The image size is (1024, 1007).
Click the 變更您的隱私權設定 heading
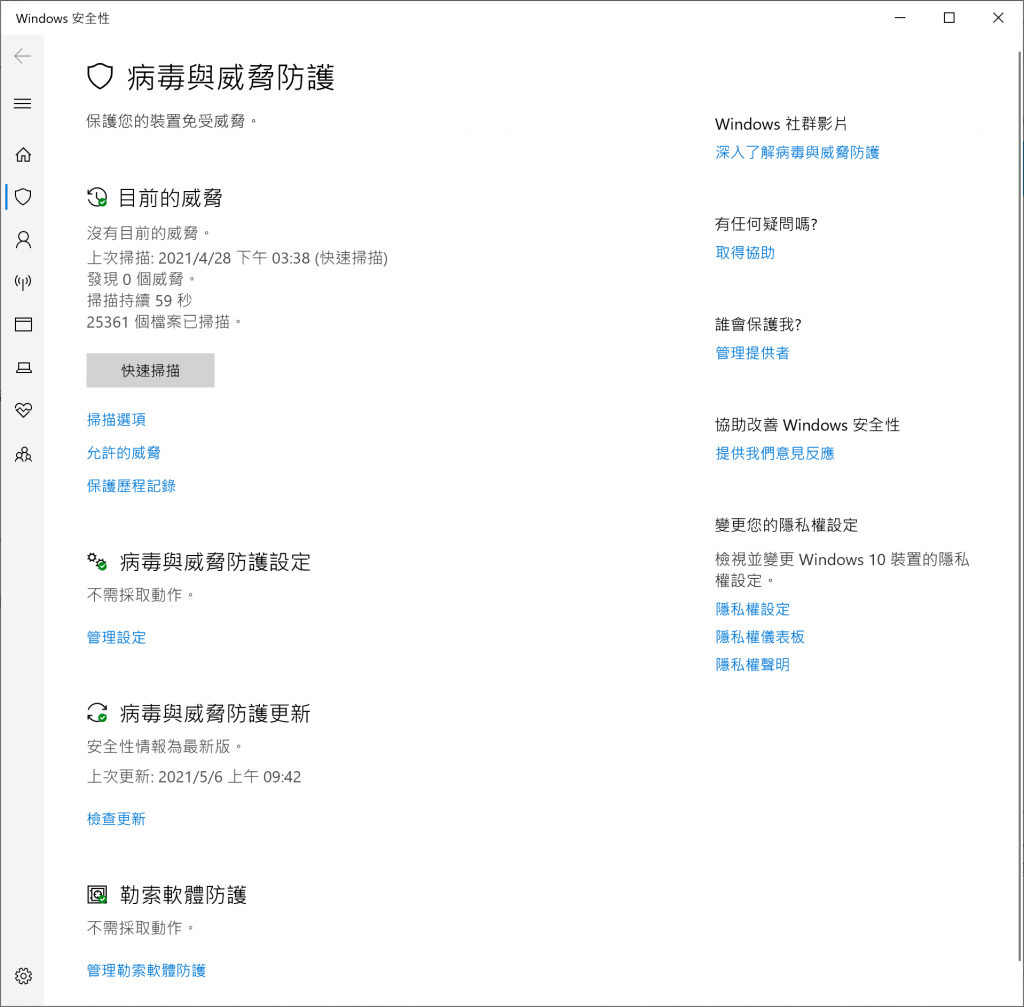click(786, 525)
